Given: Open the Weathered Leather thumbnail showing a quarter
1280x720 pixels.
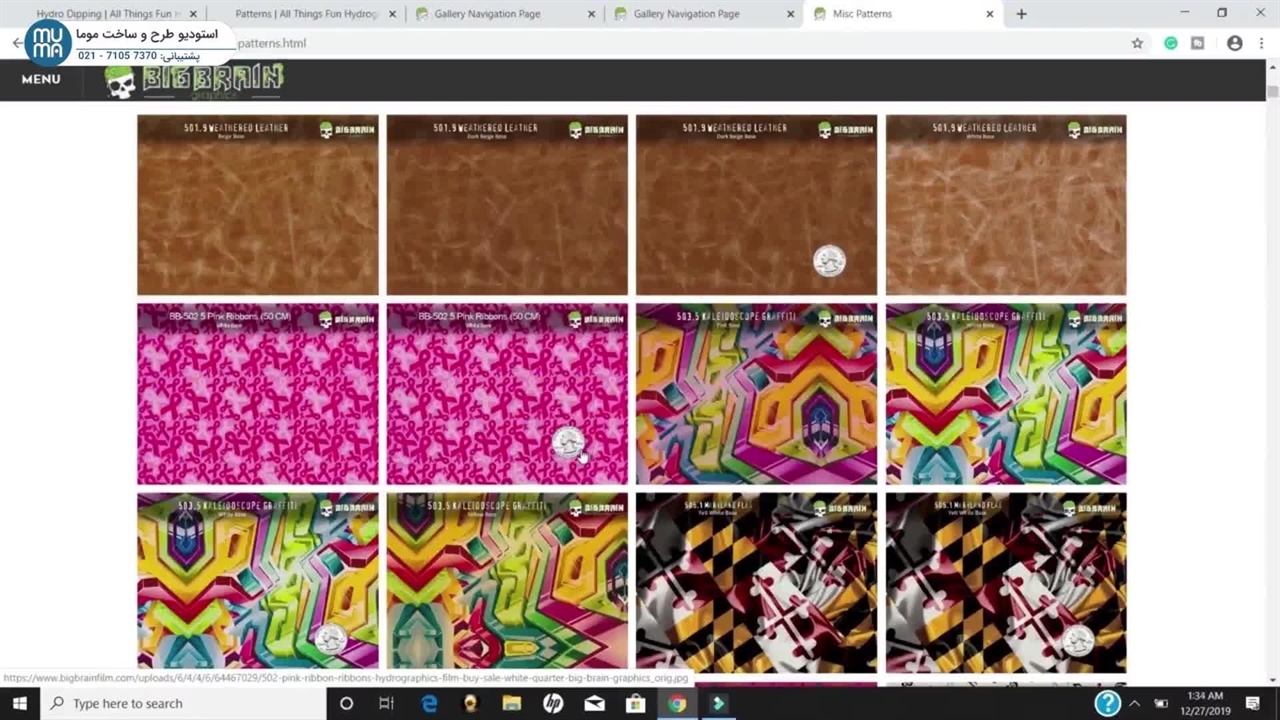Looking at the screenshot, I should pyautogui.click(x=756, y=205).
